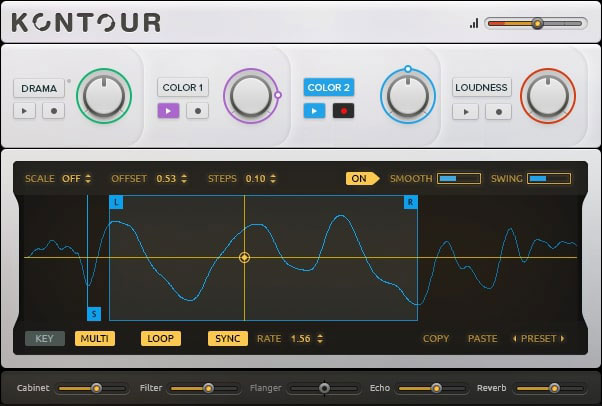The height and width of the screenshot is (406, 602).
Task: Change the RATE 1.56 value stepper
Action: pos(306,339)
